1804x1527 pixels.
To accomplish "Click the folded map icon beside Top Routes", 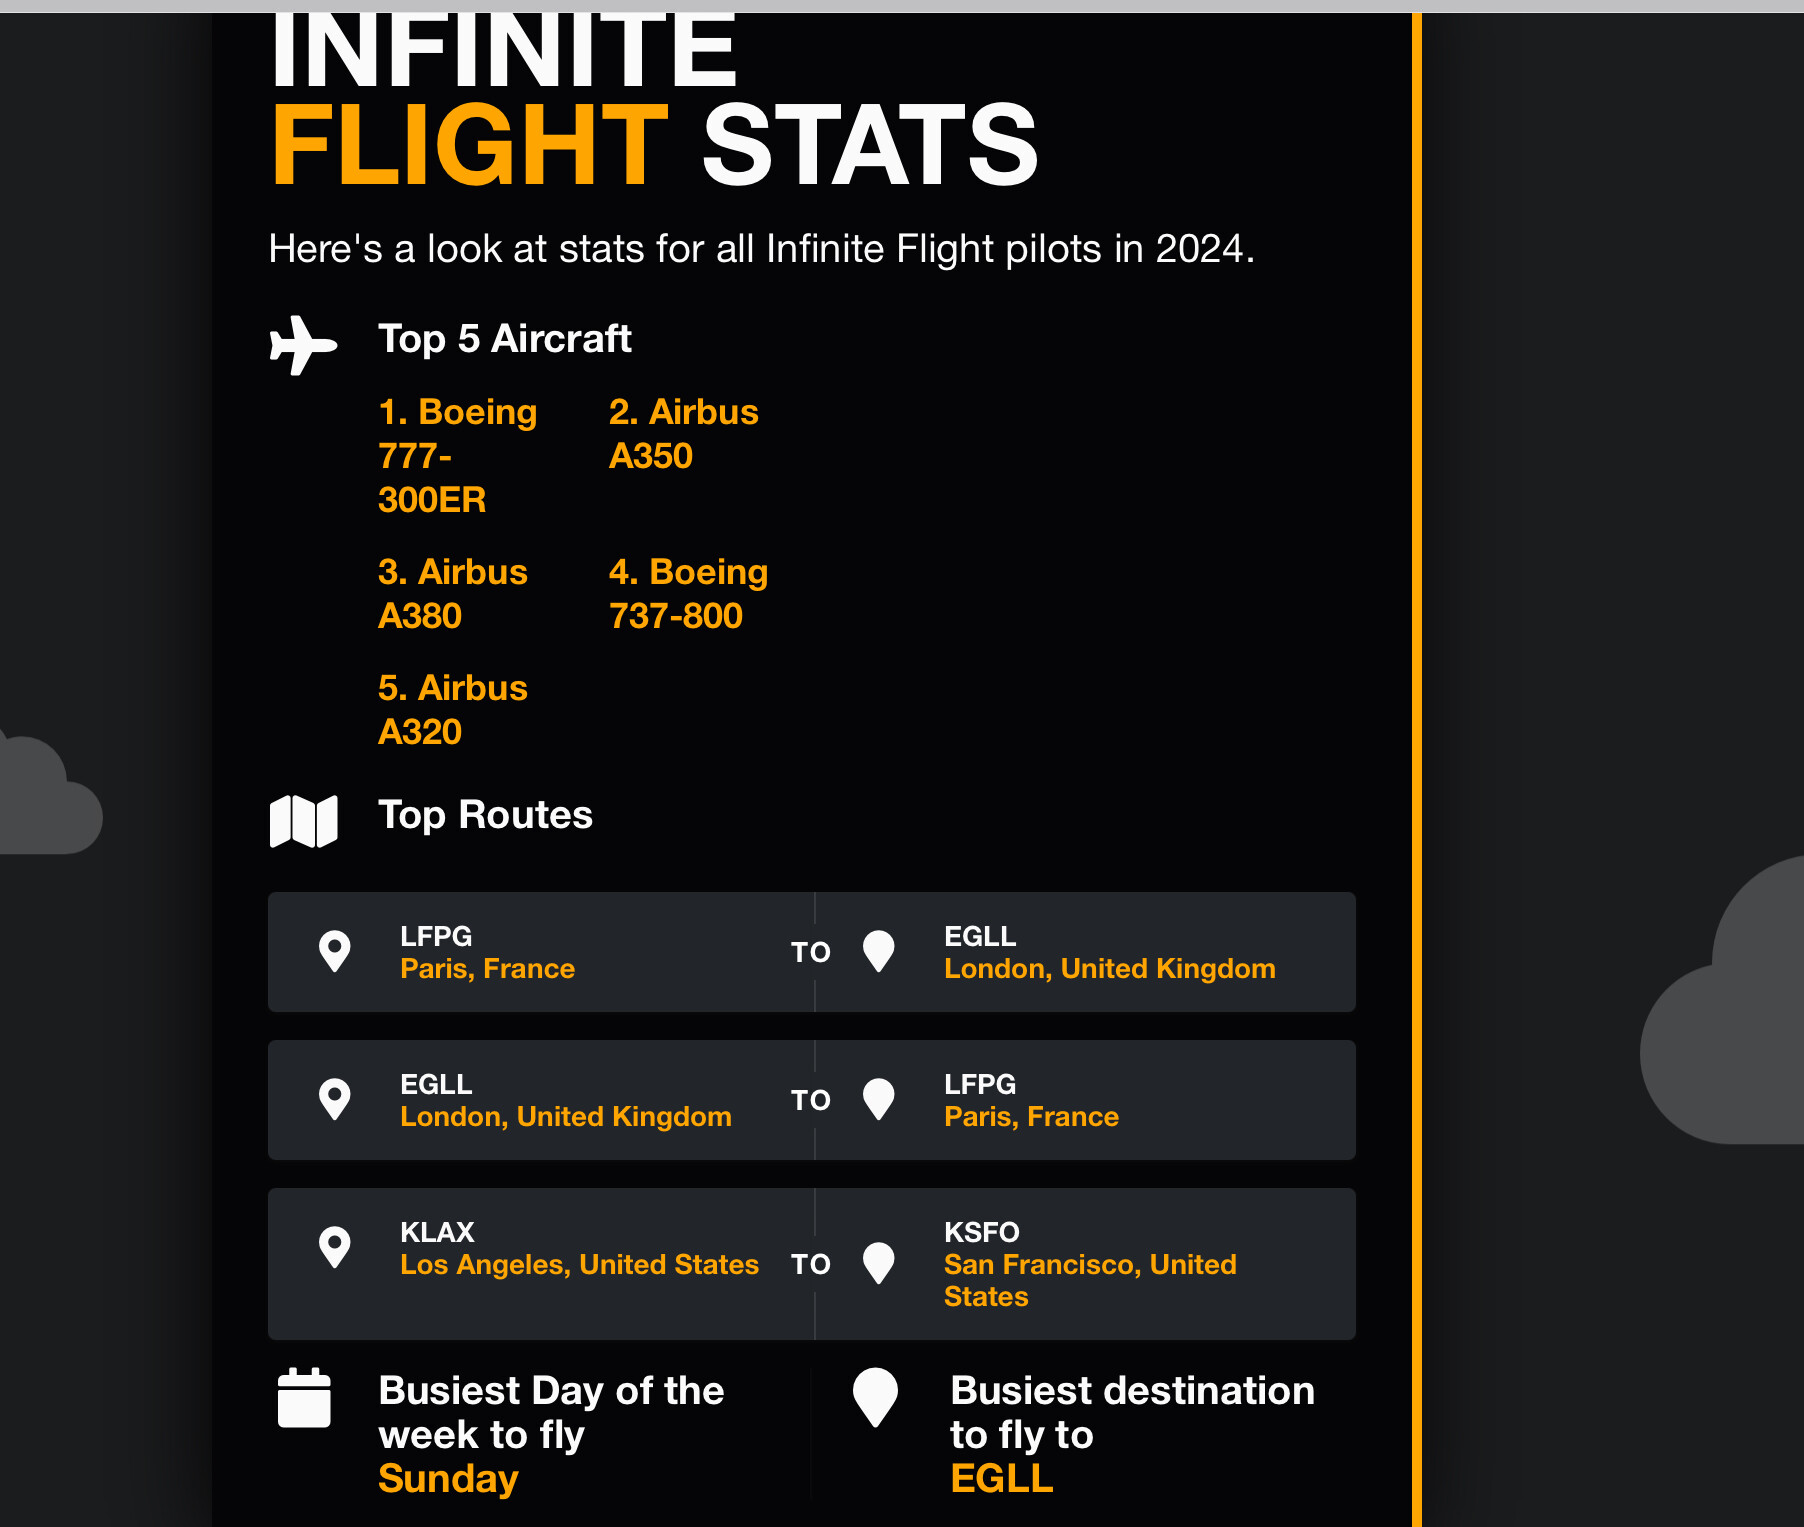I will point(304,821).
